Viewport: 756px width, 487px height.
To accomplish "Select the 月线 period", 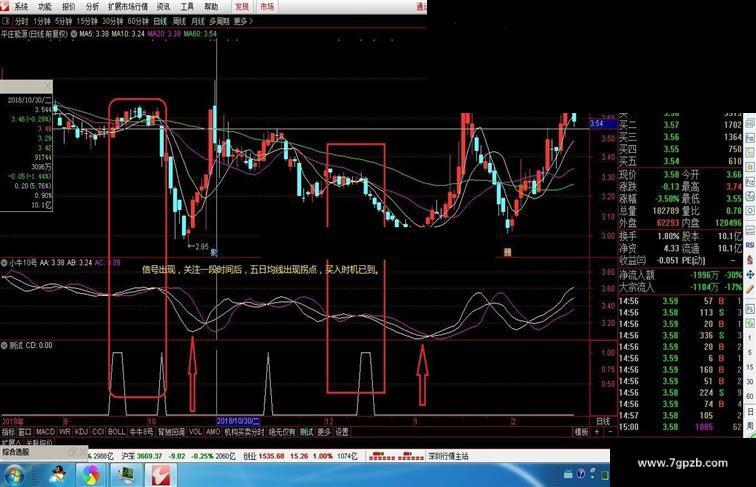I will (198, 21).
